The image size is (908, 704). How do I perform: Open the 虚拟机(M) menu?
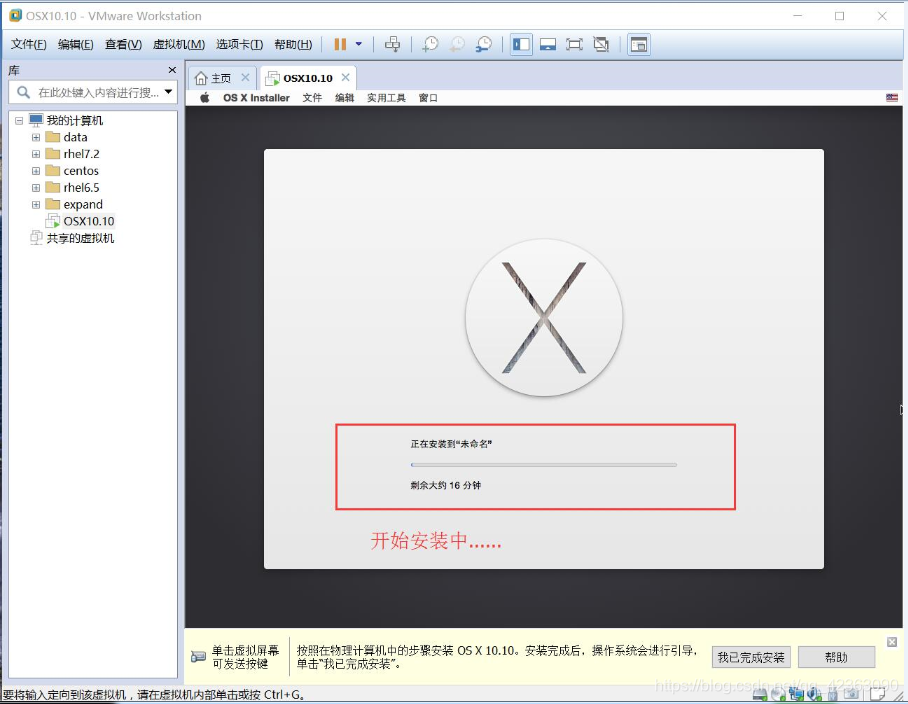click(x=178, y=44)
